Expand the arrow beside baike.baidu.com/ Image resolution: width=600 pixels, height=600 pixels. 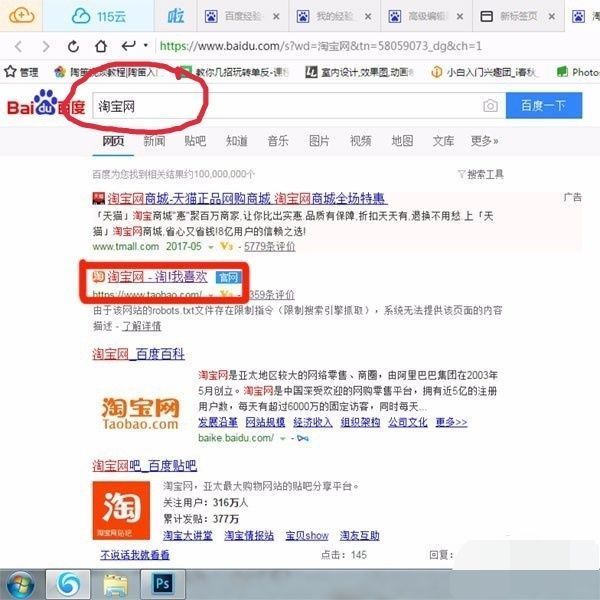click(283, 439)
